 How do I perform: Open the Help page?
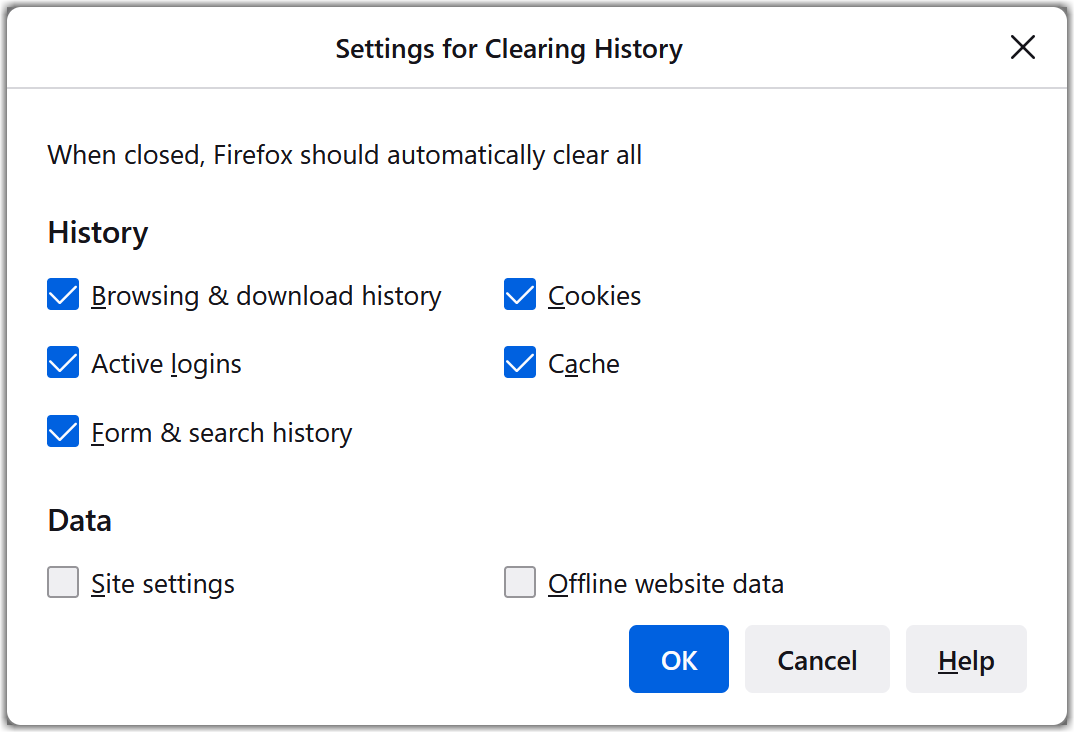point(965,659)
